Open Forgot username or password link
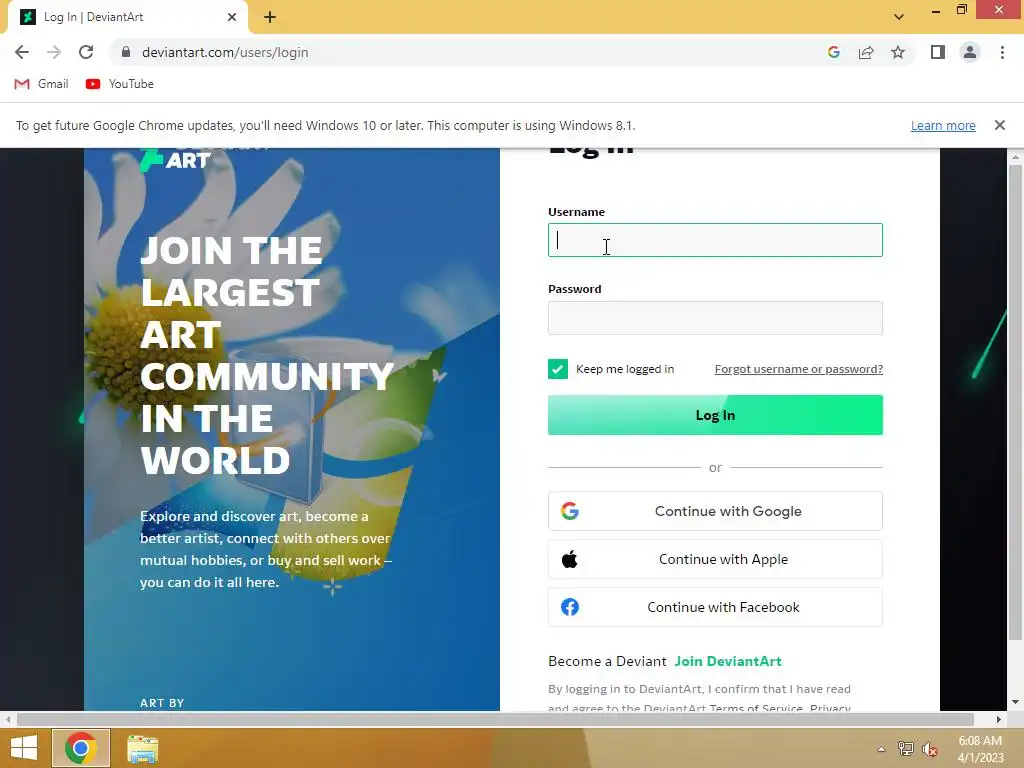 pyautogui.click(x=798, y=369)
